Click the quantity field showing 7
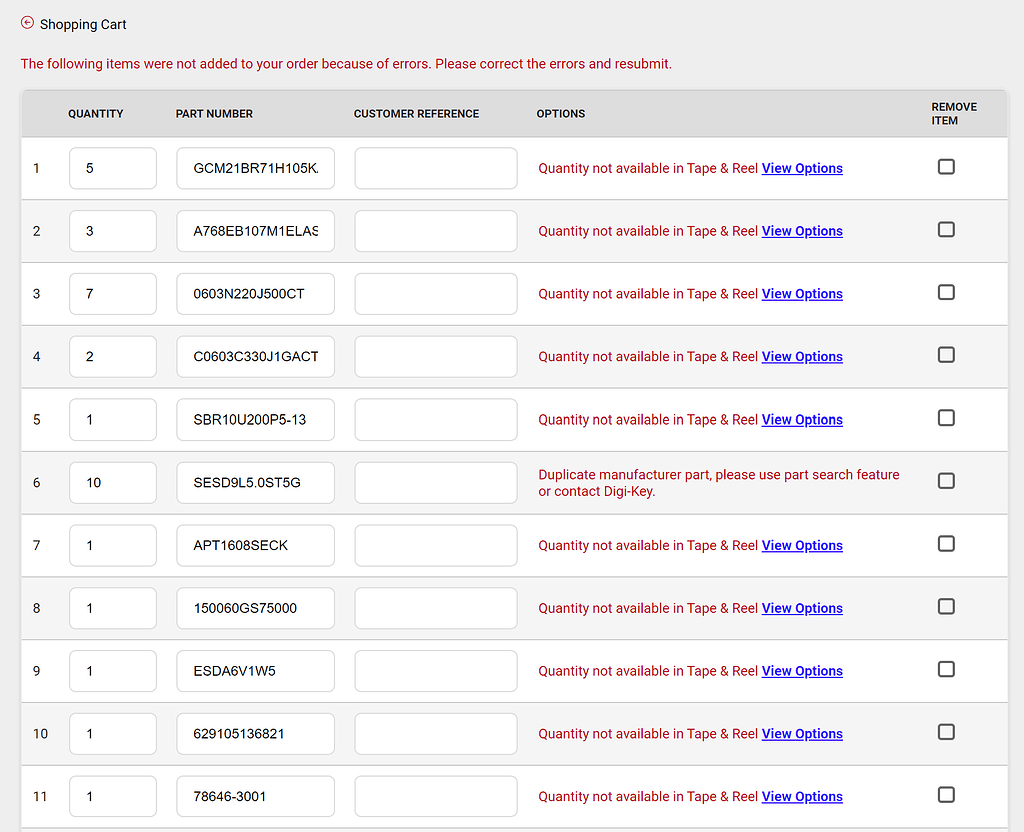 [x=112, y=293]
